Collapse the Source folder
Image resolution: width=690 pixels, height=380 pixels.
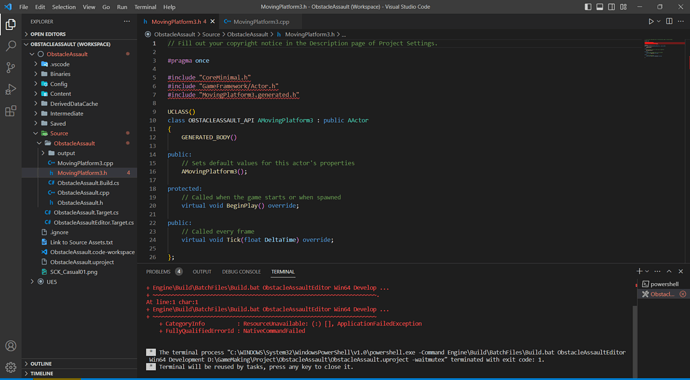point(79,133)
